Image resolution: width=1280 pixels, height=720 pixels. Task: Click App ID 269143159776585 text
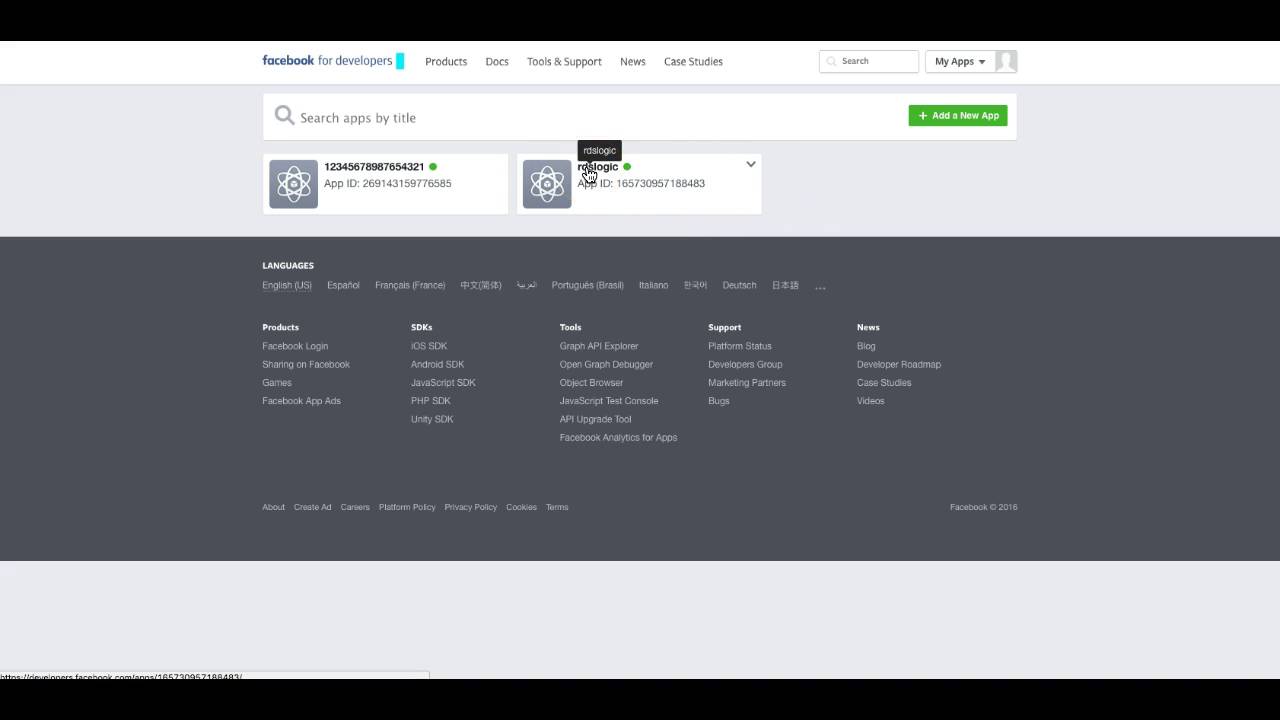tap(387, 184)
